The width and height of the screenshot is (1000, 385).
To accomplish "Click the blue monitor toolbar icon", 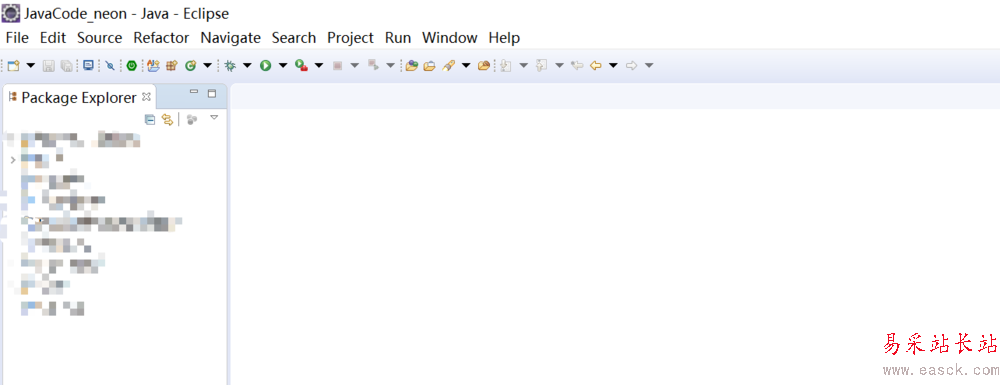I will click(89, 65).
